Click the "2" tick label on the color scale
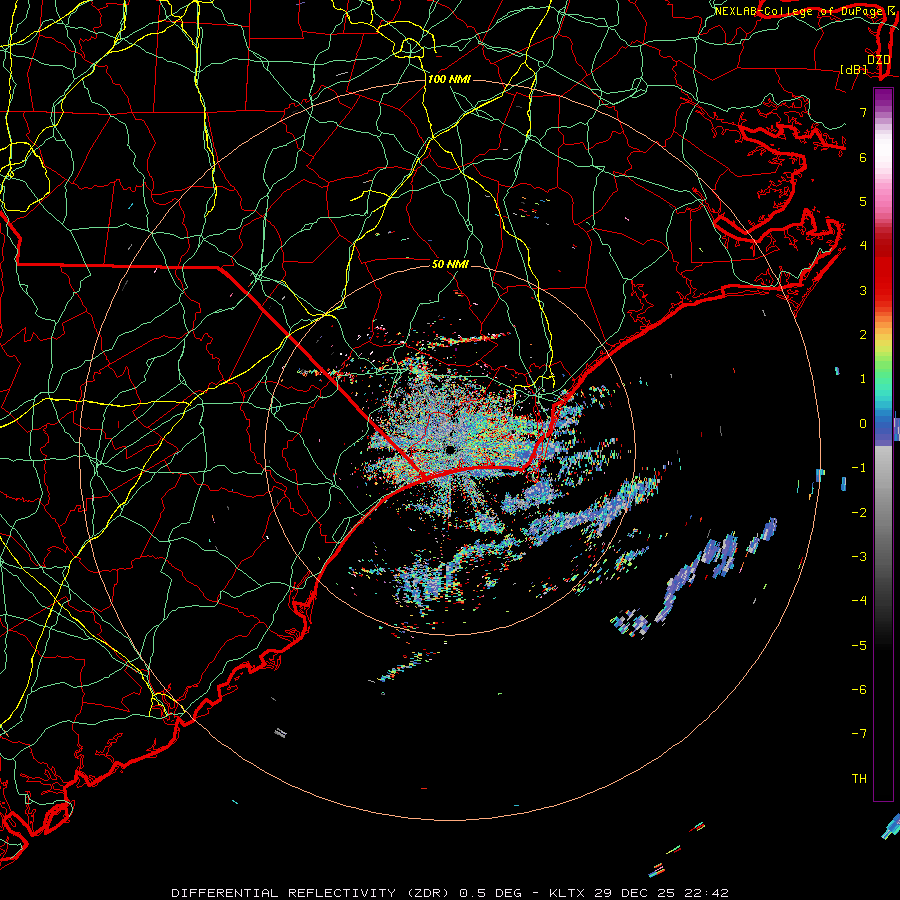Screen dimensions: 900x900 coord(863,335)
